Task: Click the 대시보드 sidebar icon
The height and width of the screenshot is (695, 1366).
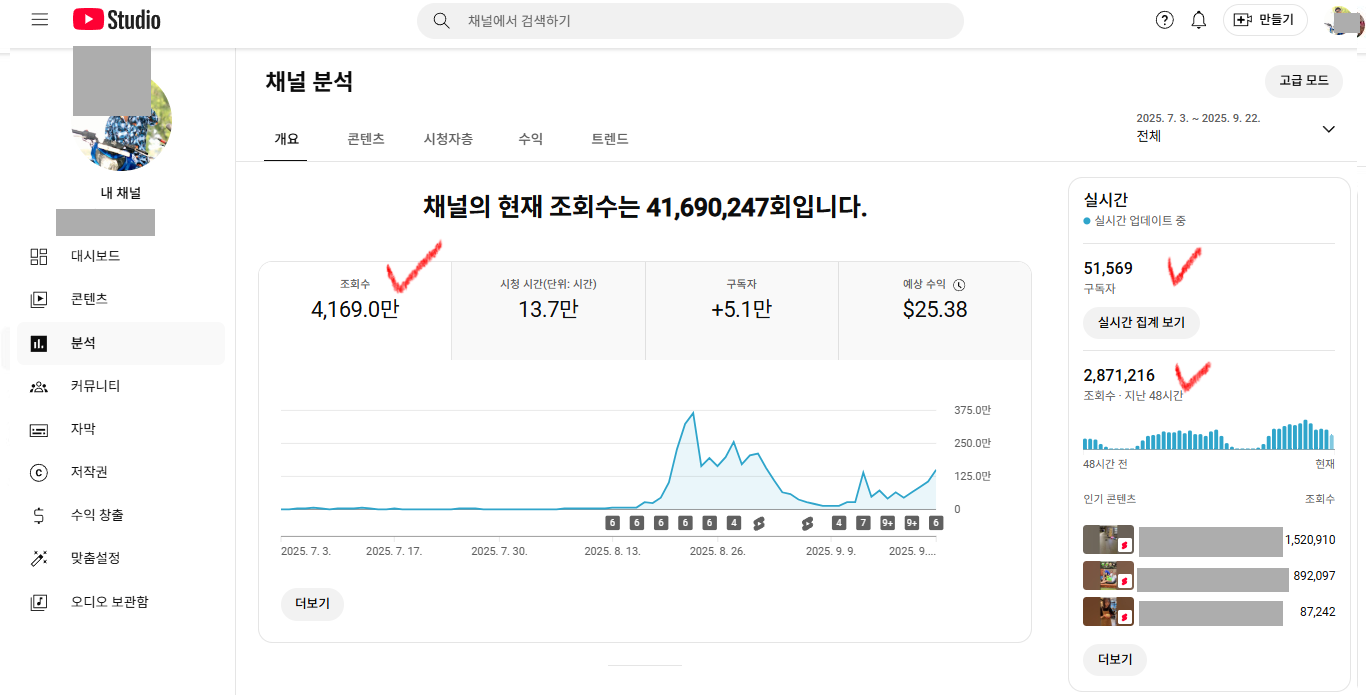Action: tap(39, 257)
